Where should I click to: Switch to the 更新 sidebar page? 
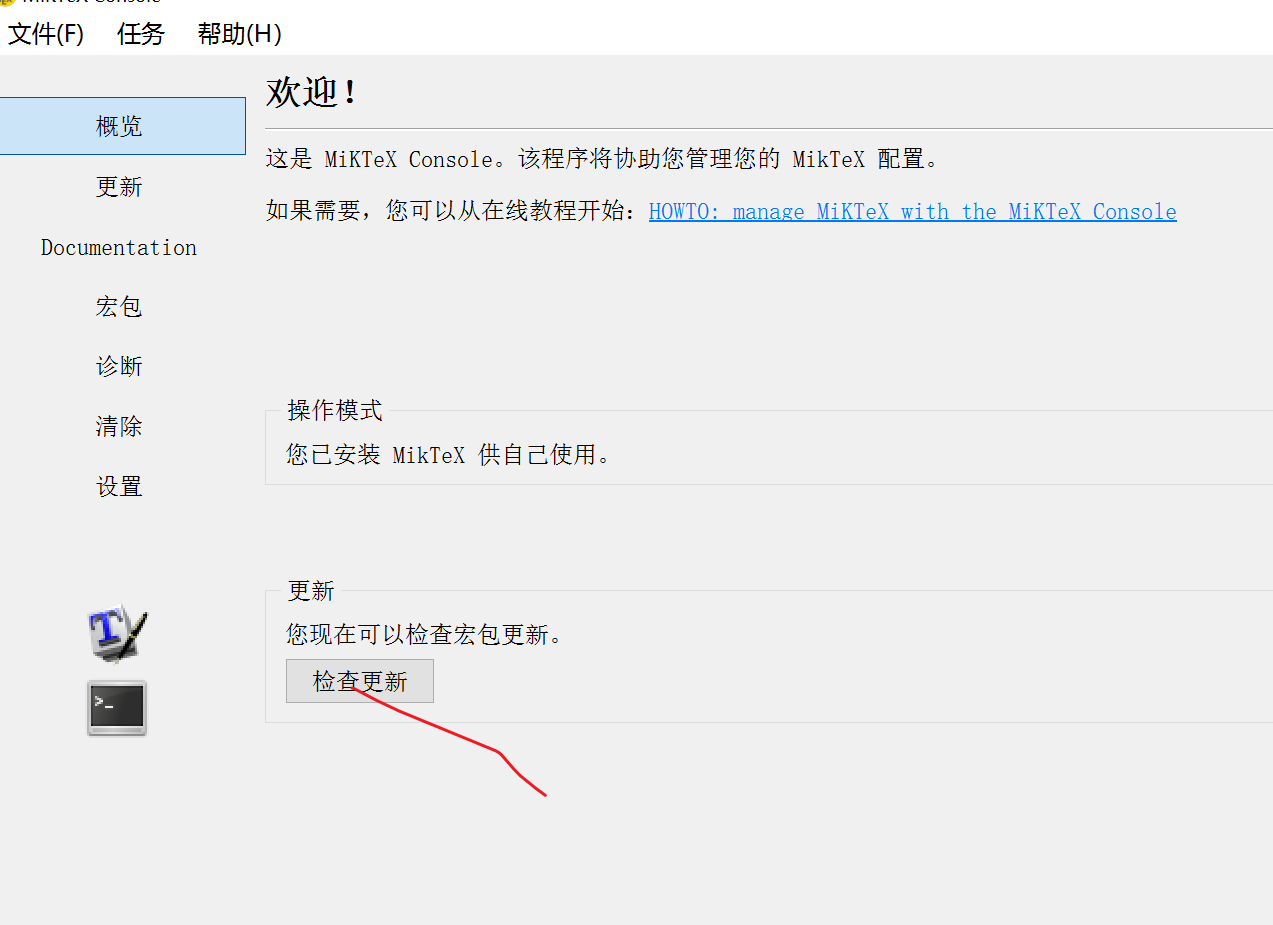point(119,187)
